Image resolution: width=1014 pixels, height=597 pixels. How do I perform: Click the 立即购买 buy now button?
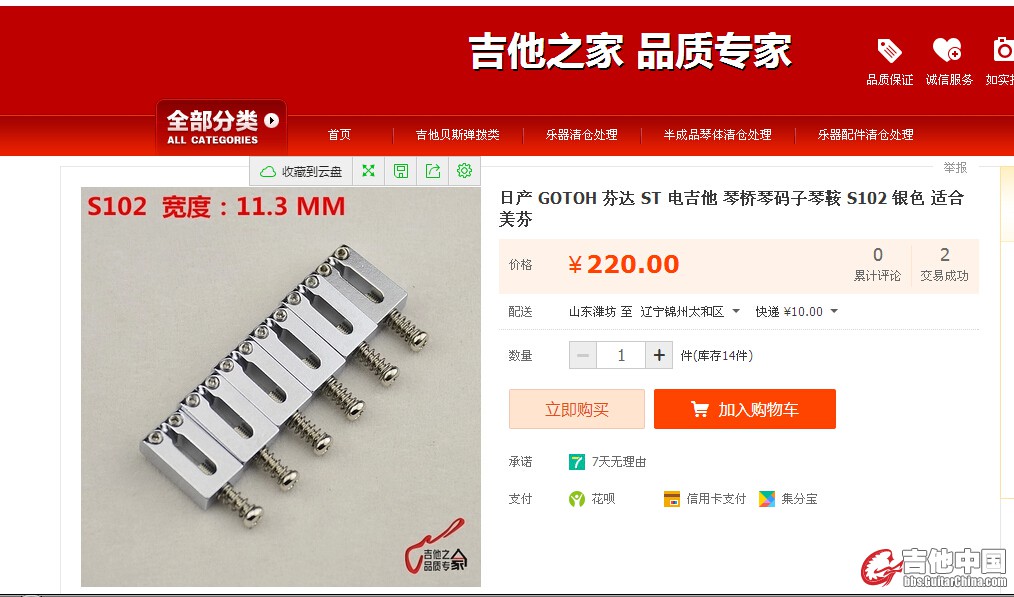[577, 409]
